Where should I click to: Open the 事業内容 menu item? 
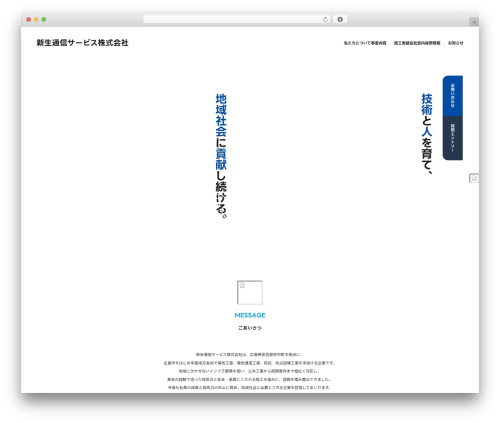378,43
